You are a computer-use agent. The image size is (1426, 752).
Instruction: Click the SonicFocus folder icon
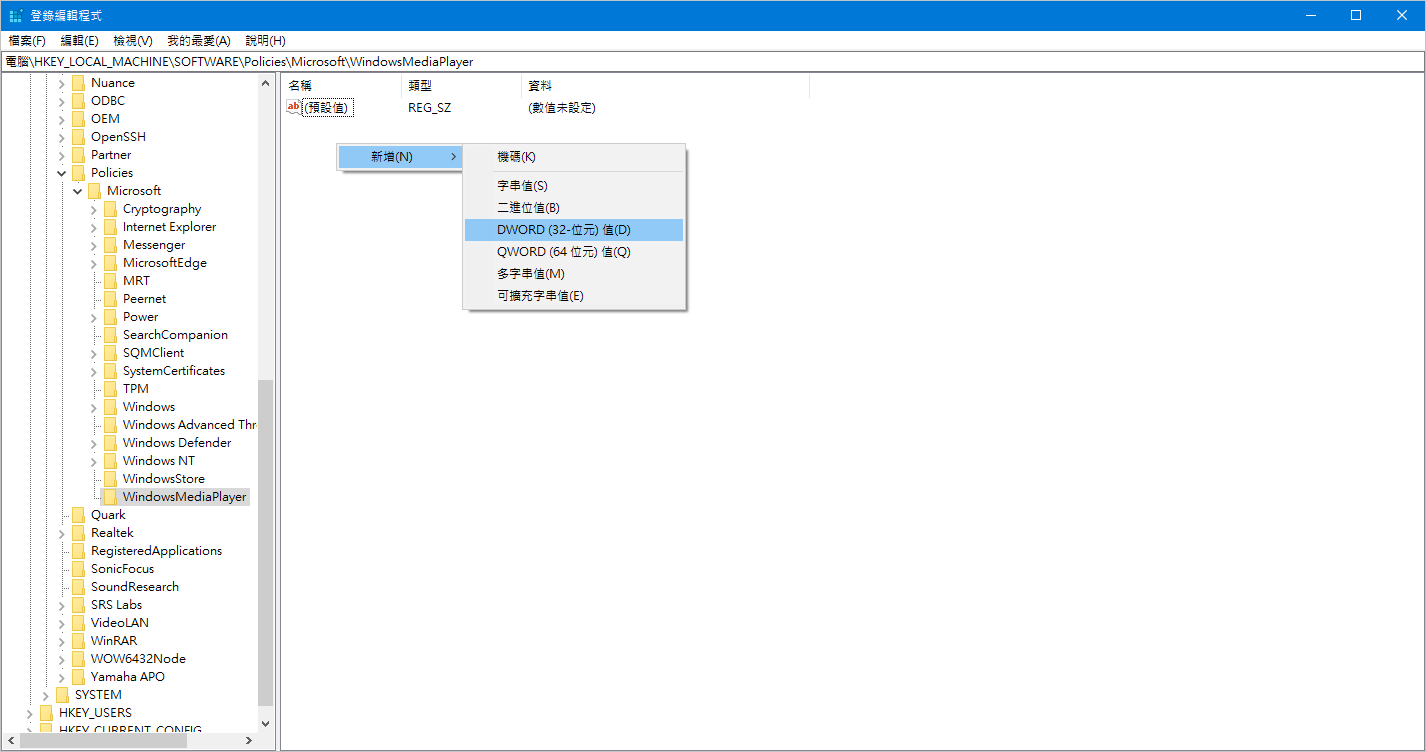pos(79,569)
